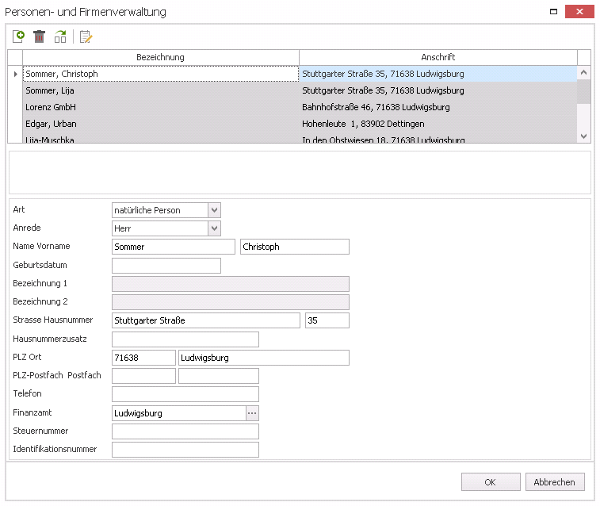600x506 pixels.
Task: Click the trash delete icon
Action: click(39, 37)
